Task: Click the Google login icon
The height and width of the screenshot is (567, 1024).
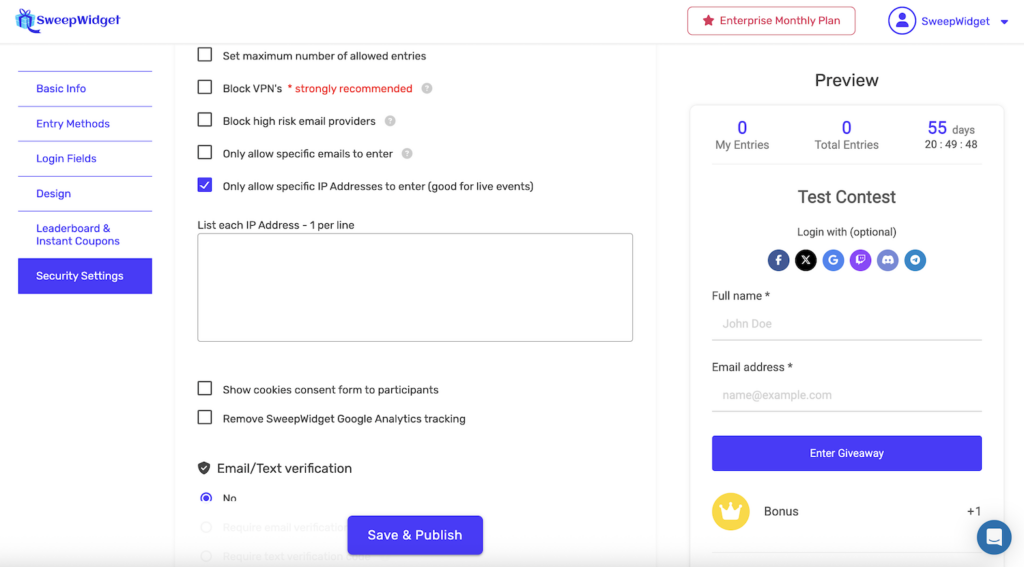Action: (833, 261)
